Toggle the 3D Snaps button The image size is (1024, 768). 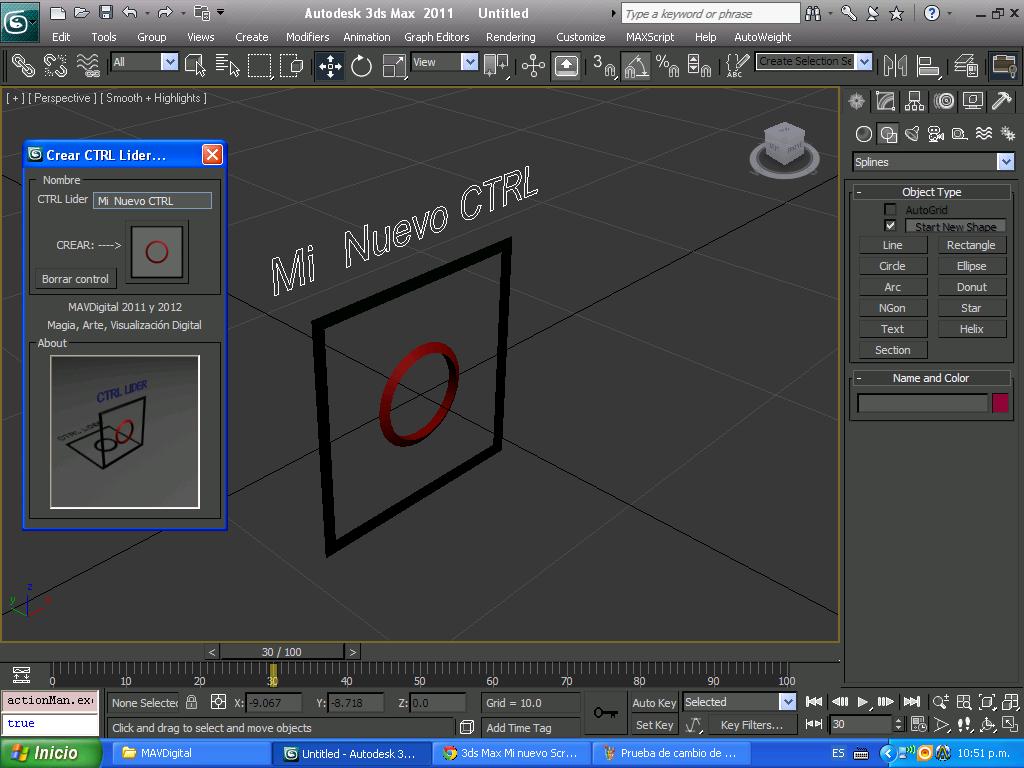pos(603,65)
